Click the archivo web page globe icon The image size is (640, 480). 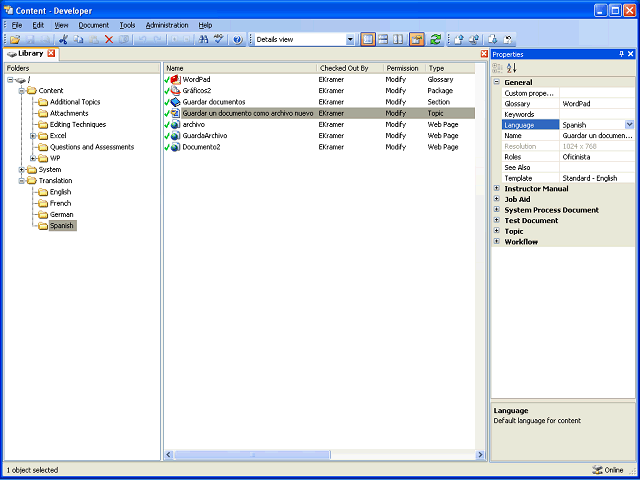176,124
